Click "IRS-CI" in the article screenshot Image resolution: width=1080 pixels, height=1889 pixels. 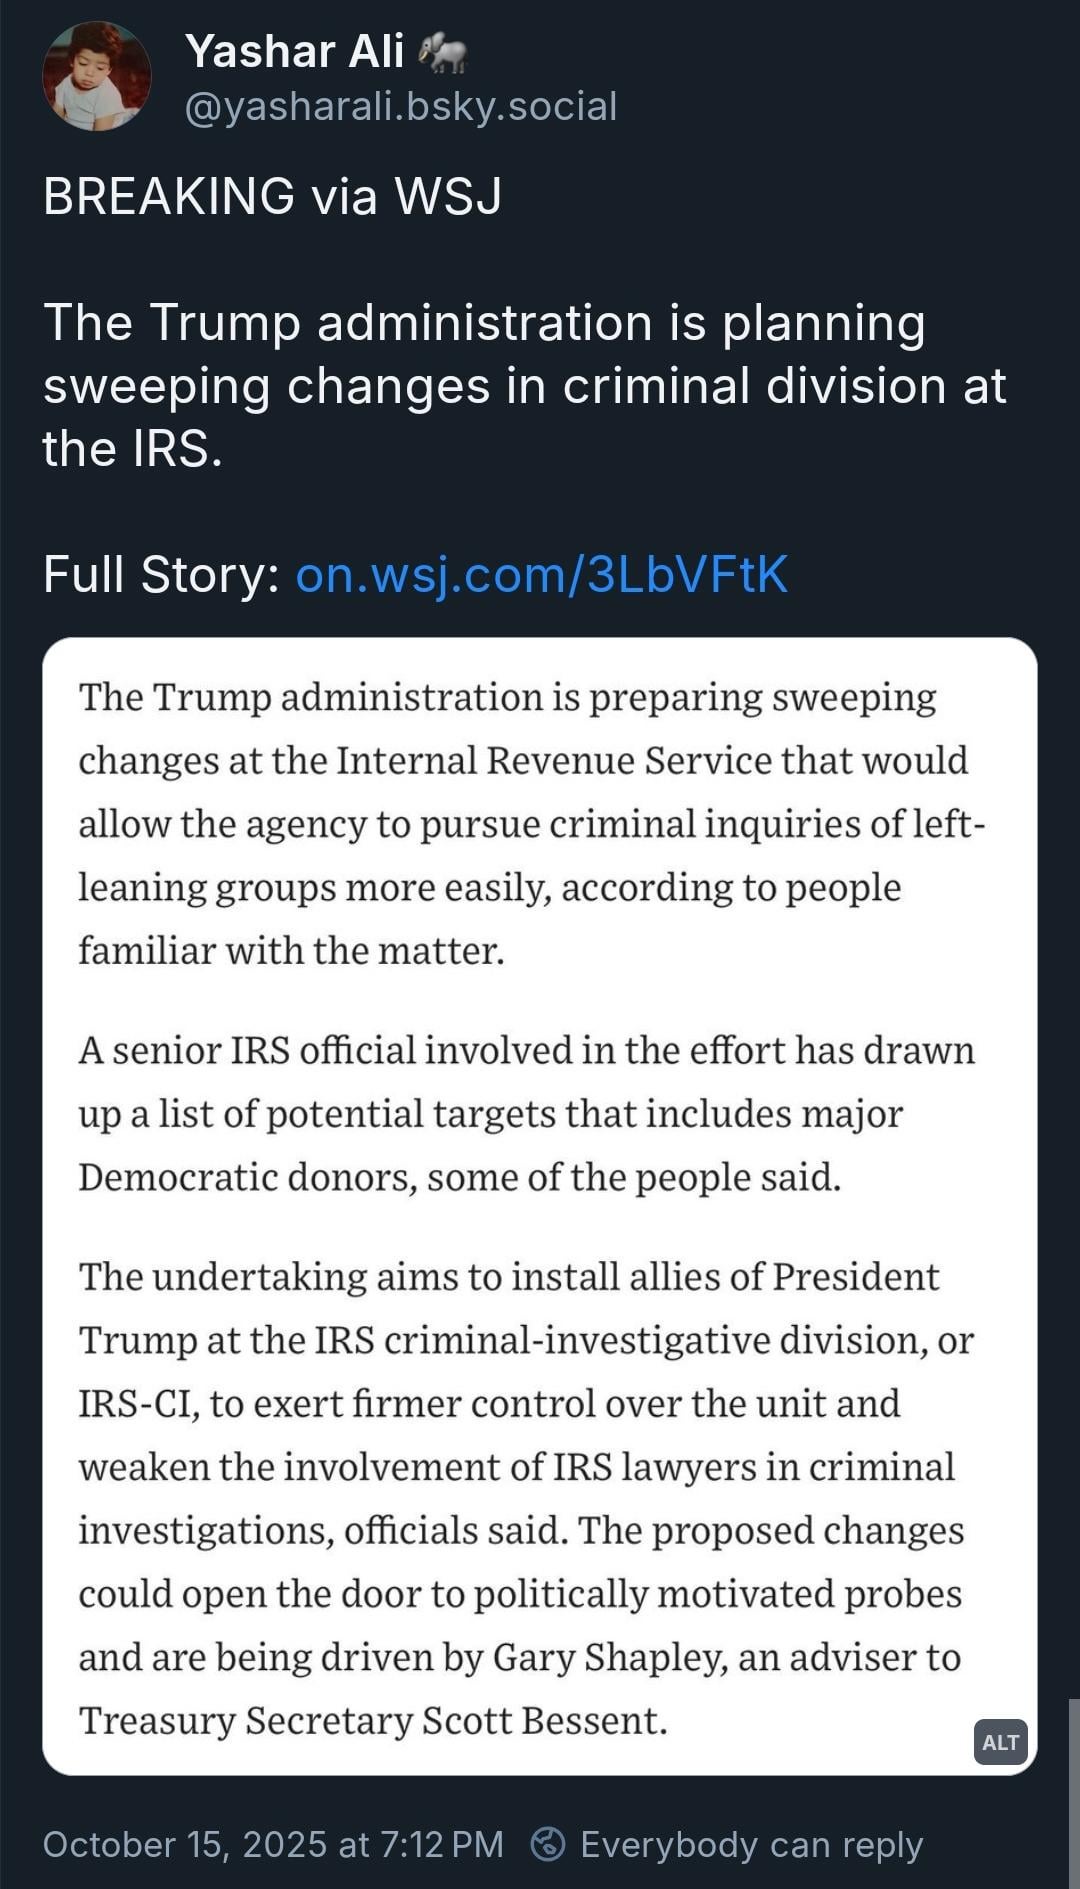coord(138,1403)
